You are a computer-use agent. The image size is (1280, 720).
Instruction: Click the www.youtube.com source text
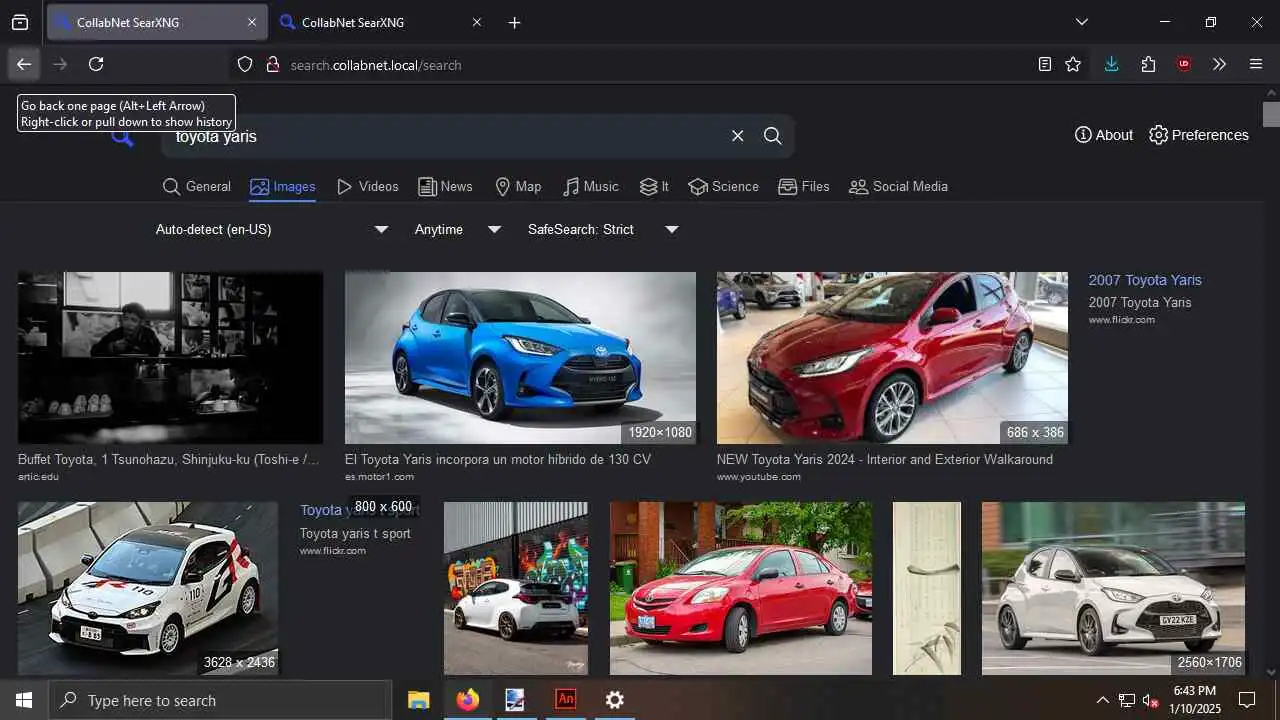759,477
